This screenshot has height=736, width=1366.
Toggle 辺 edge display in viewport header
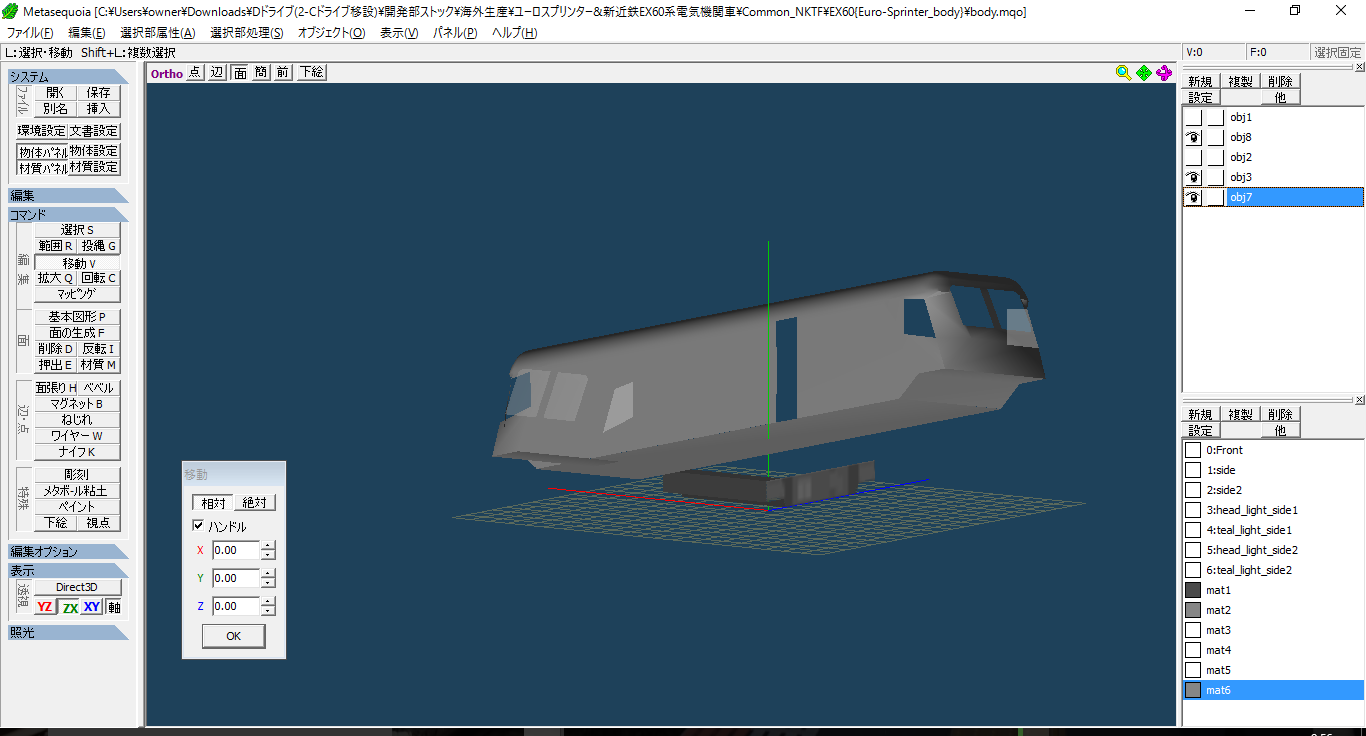click(217, 73)
